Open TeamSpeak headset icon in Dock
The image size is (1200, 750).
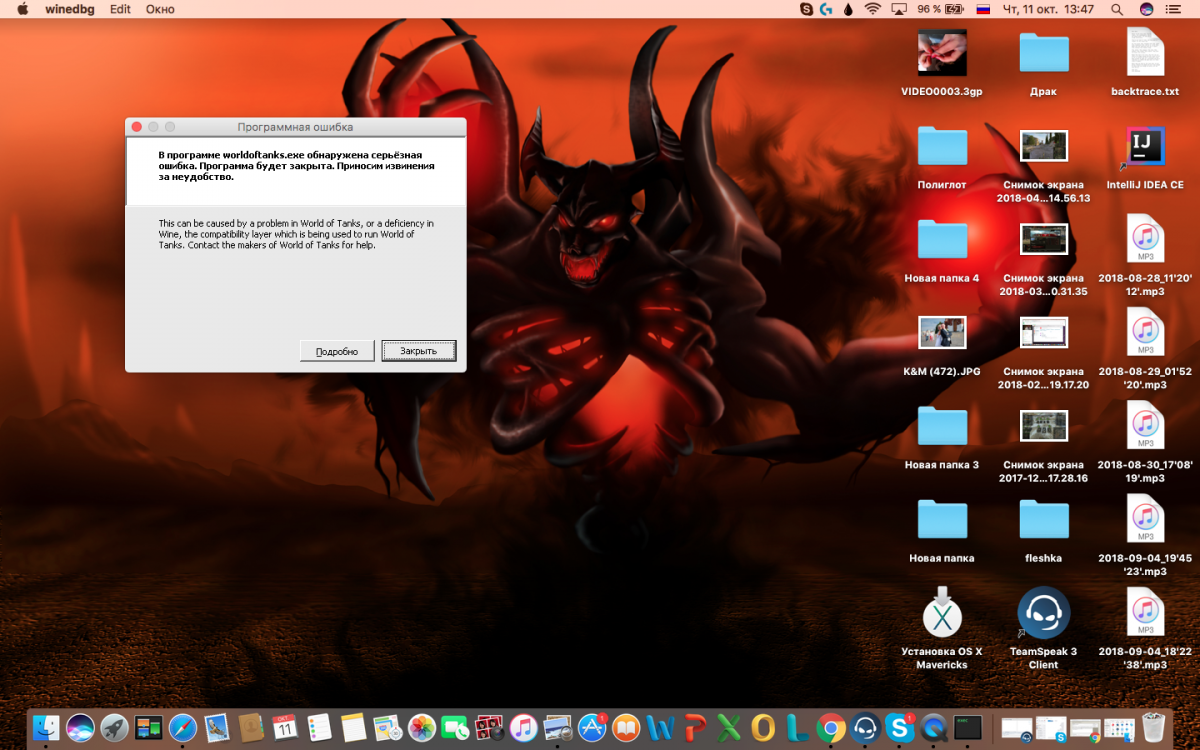tap(865, 727)
